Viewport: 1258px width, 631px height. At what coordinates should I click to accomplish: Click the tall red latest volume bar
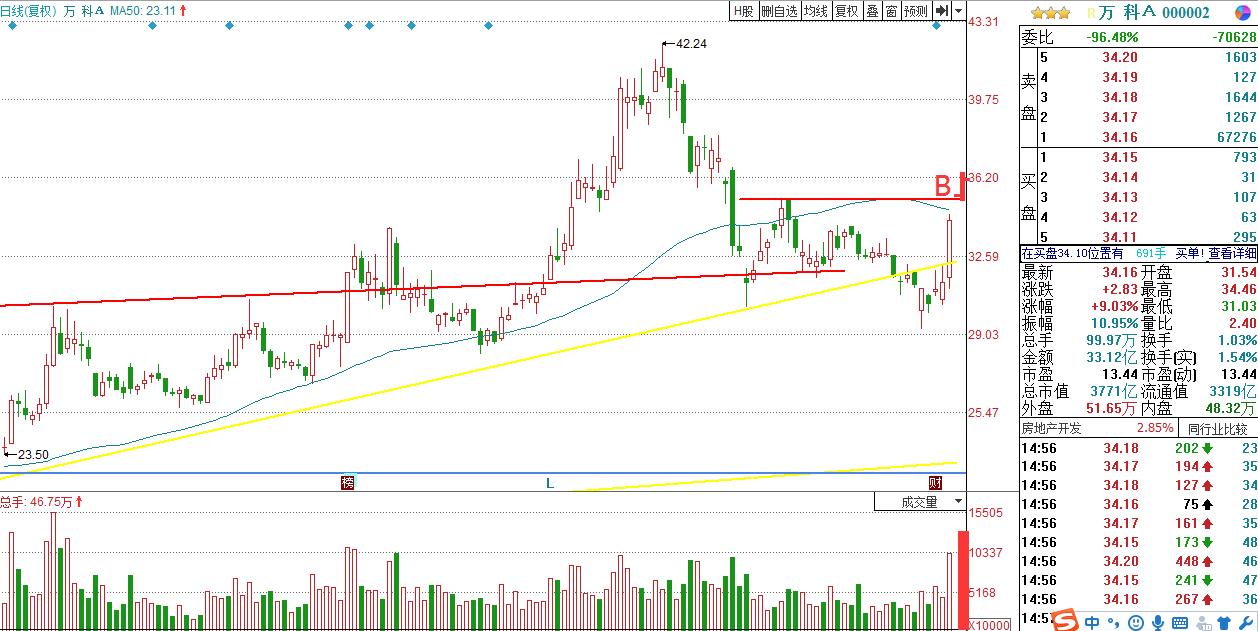click(962, 580)
